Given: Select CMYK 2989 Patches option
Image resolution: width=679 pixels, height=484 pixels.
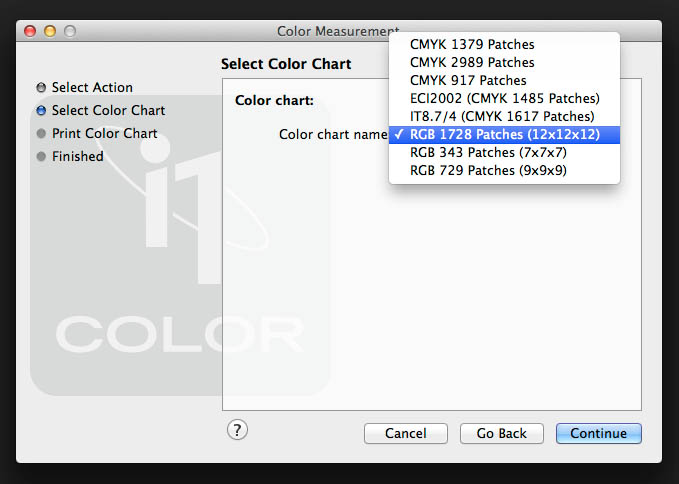Looking at the screenshot, I should point(472,63).
